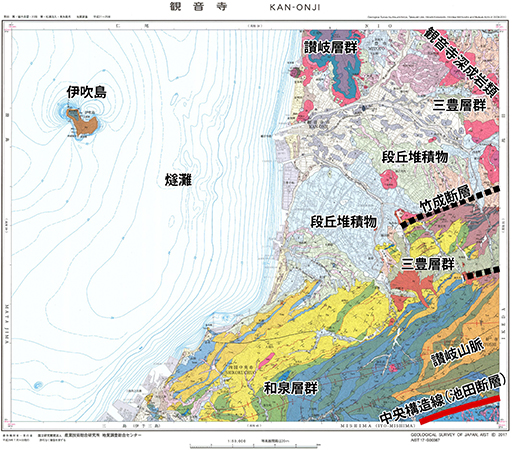512x450 pixels.
Task: Select the 中央構造線(池田断層) label
Action: coord(443,399)
